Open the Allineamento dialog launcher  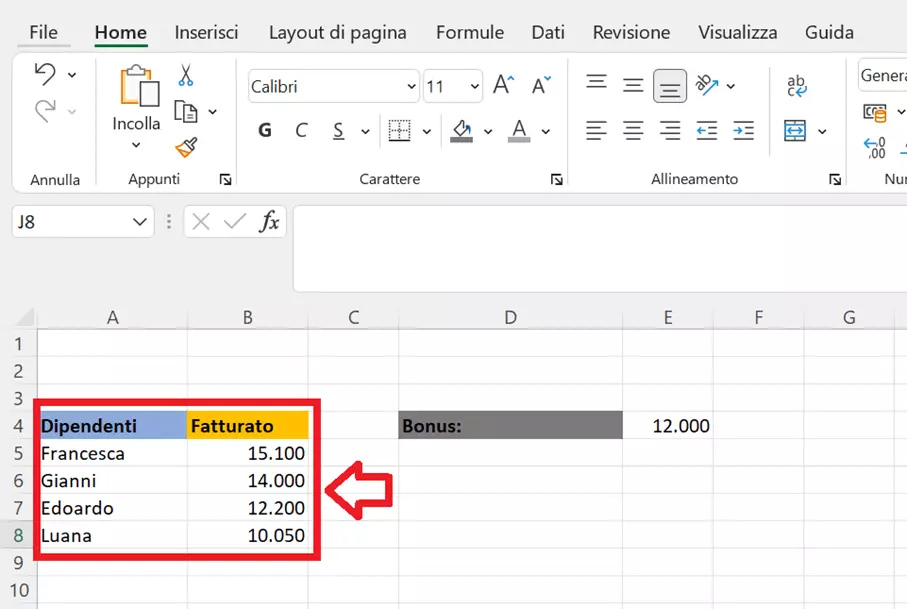click(835, 180)
